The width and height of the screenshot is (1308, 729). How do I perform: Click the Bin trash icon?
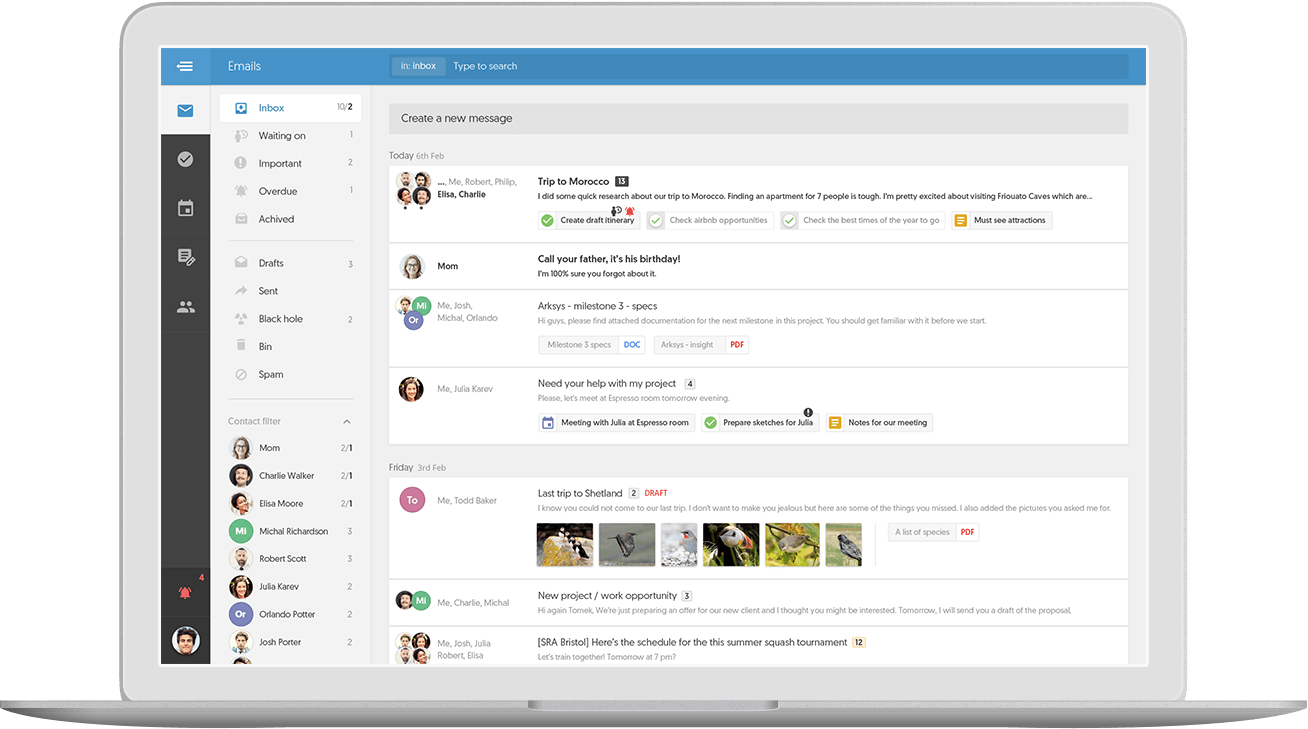coord(241,346)
